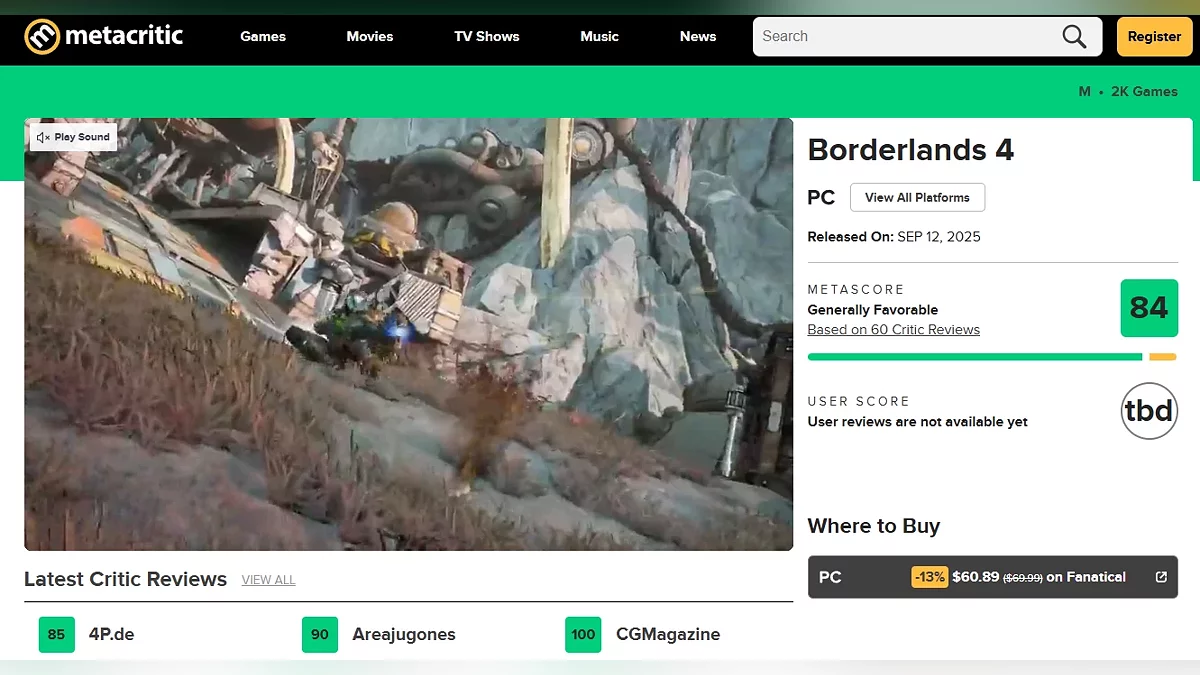Screen dimensions: 1200x675
Task: Click the Register button
Action: (1154, 37)
